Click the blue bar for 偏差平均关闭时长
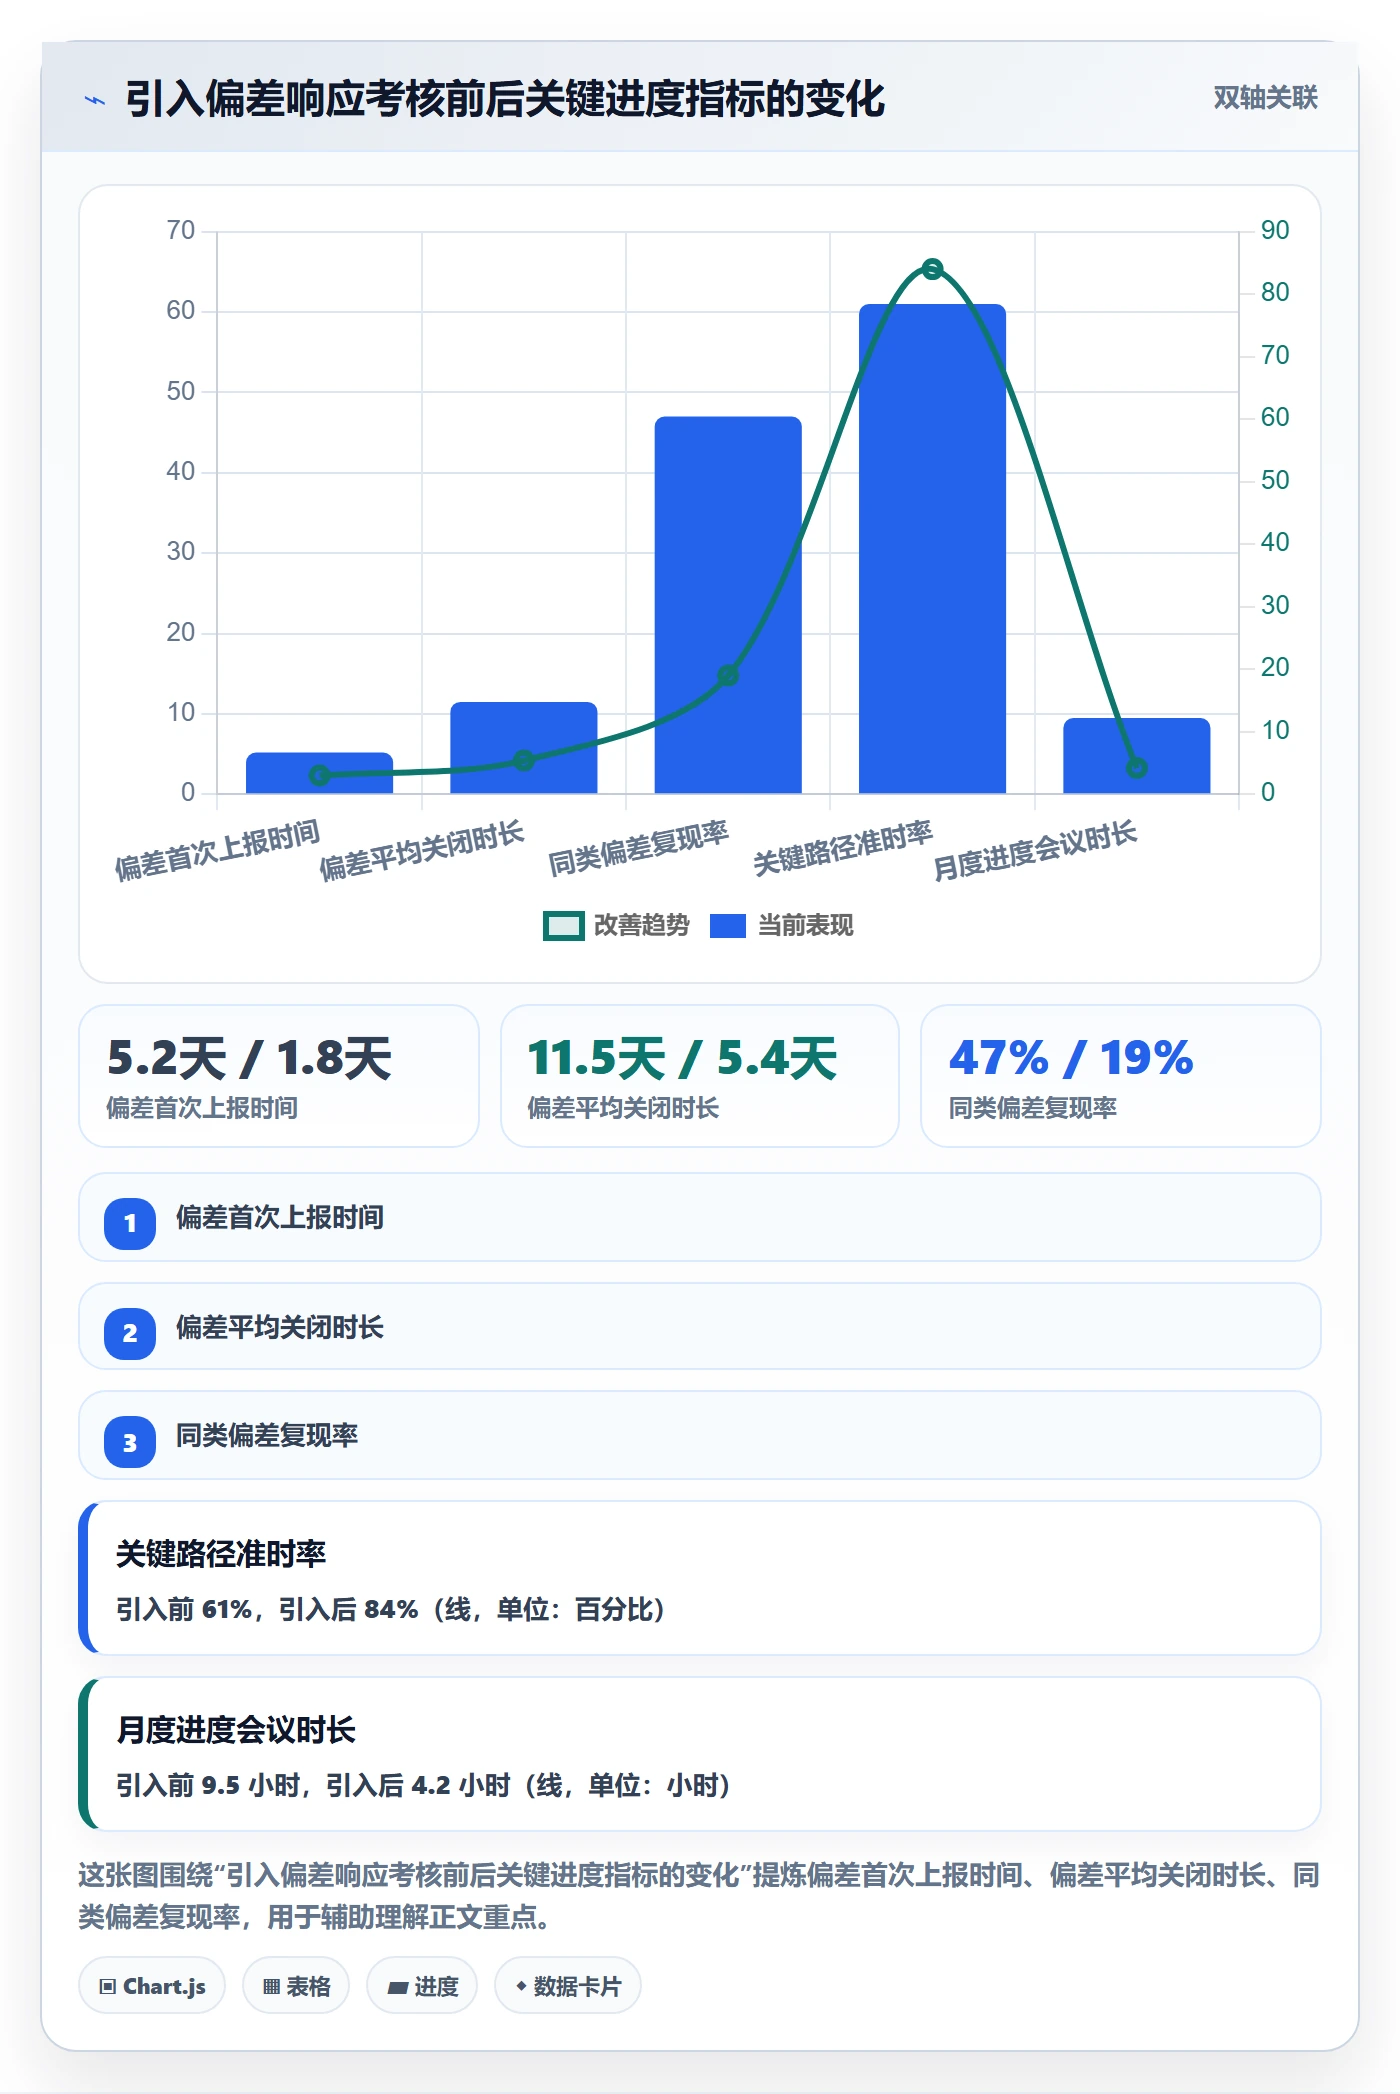Viewport: 1400px width, 2094px height. click(x=524, y=748)
